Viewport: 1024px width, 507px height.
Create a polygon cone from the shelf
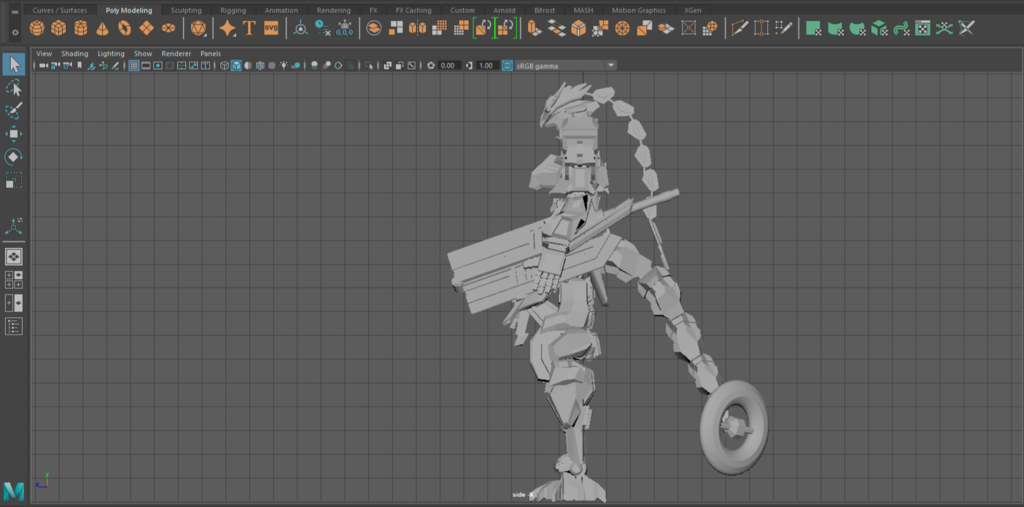(103, 28)
